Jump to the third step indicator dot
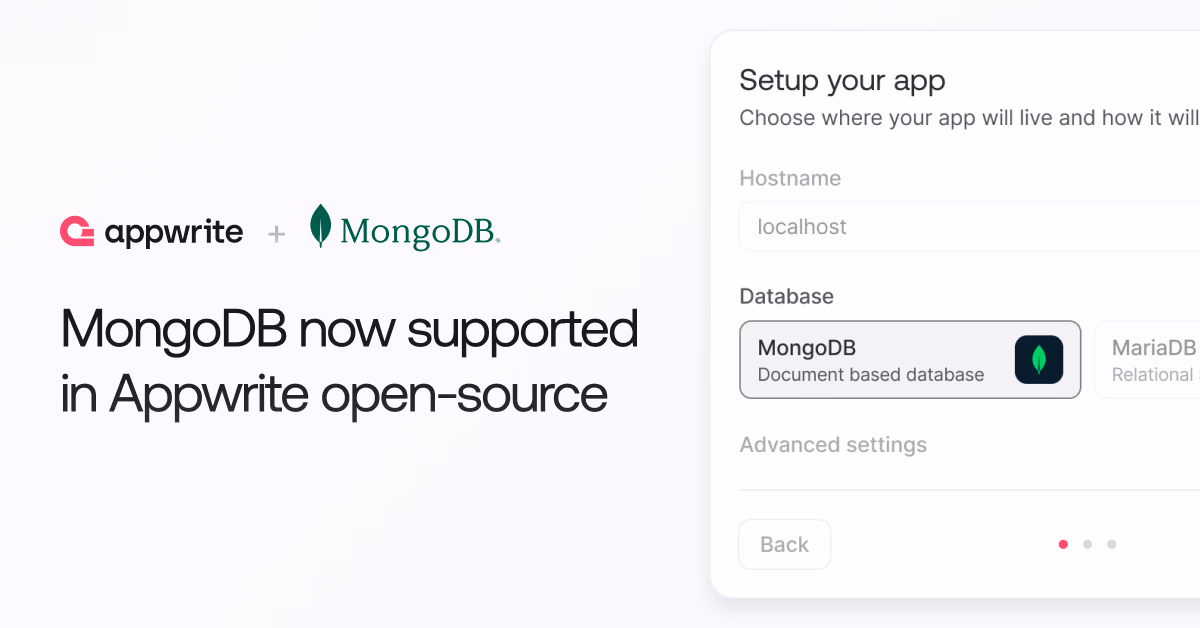Viewport: 1200px width, 628px height. pyautogui.click(x=1111, y=544)
